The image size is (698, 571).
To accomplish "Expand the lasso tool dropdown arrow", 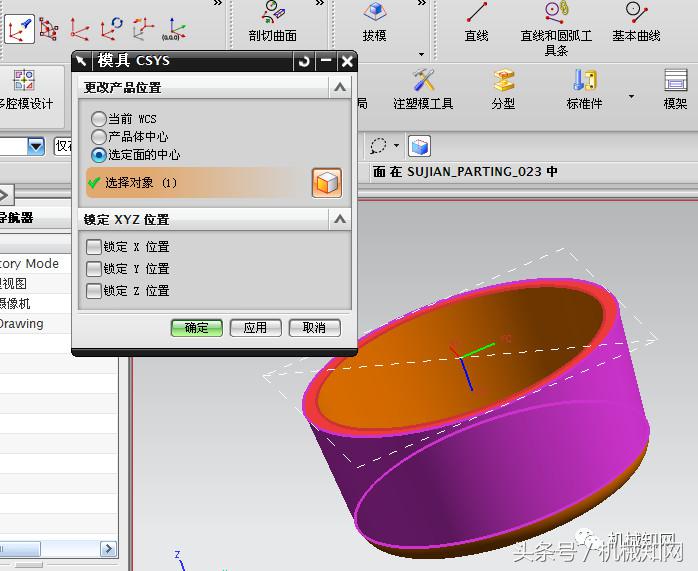I will point(396,146).
